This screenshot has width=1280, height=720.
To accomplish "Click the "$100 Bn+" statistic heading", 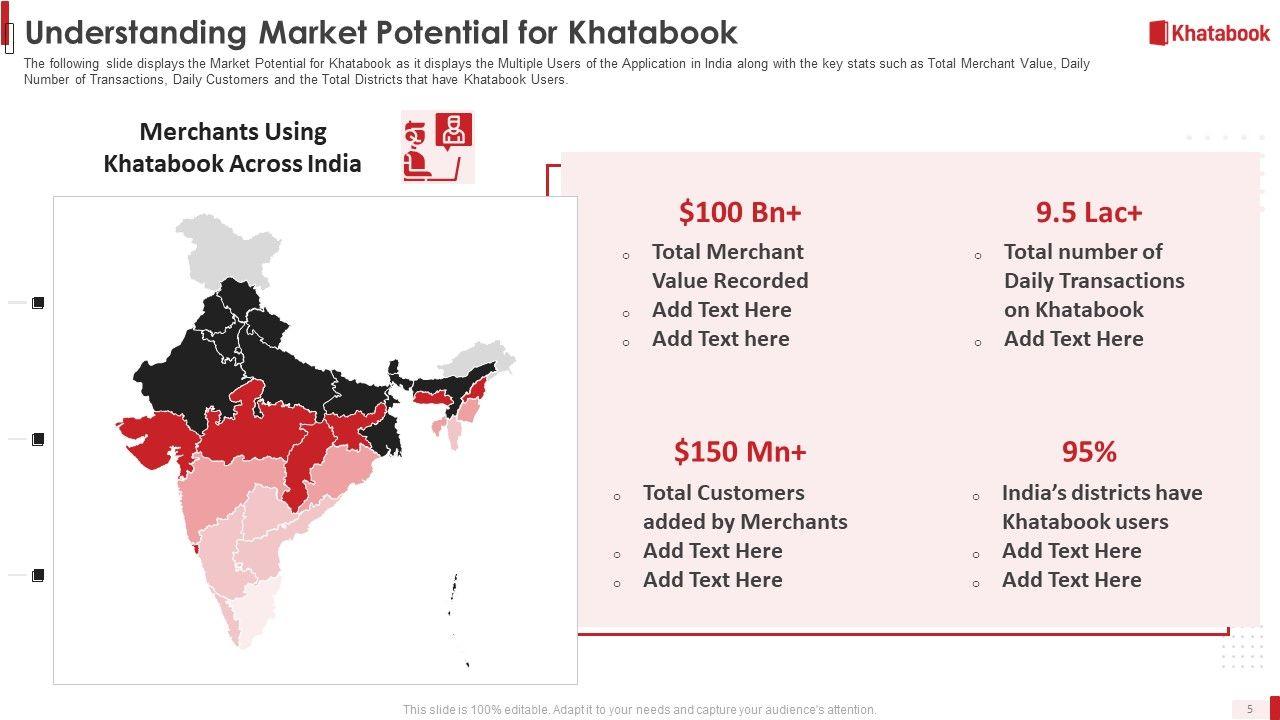I will click(740, 212).
